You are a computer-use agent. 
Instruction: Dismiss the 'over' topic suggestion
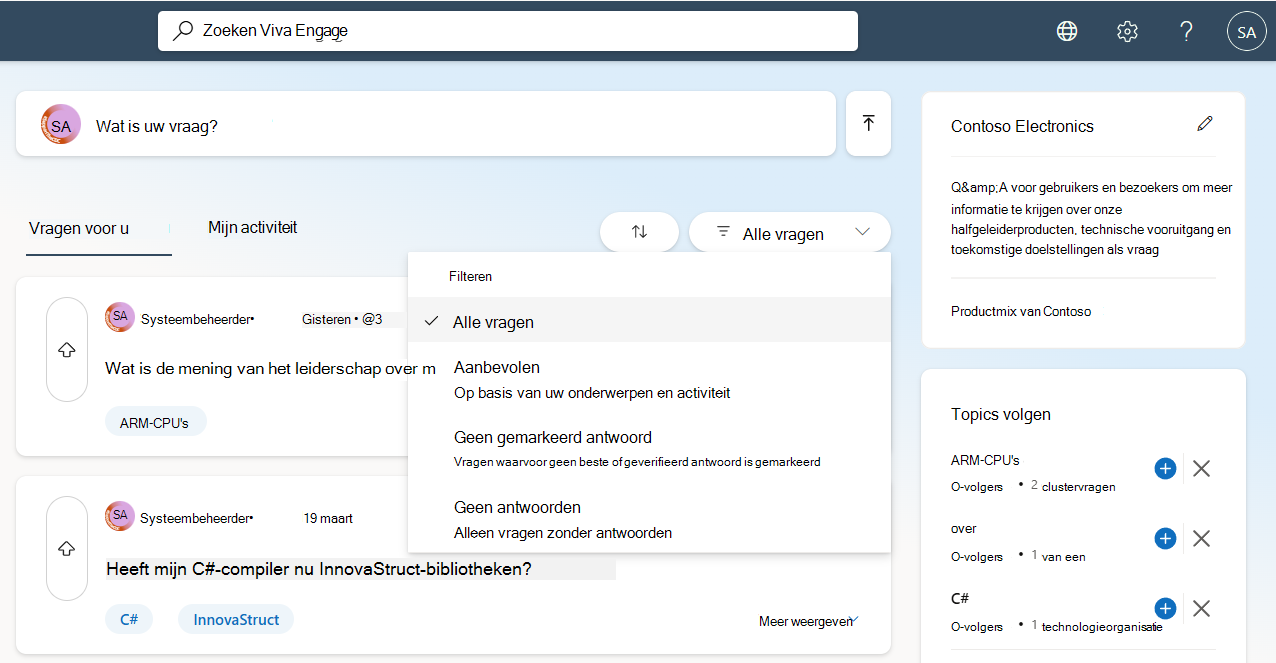[1201, 538]
